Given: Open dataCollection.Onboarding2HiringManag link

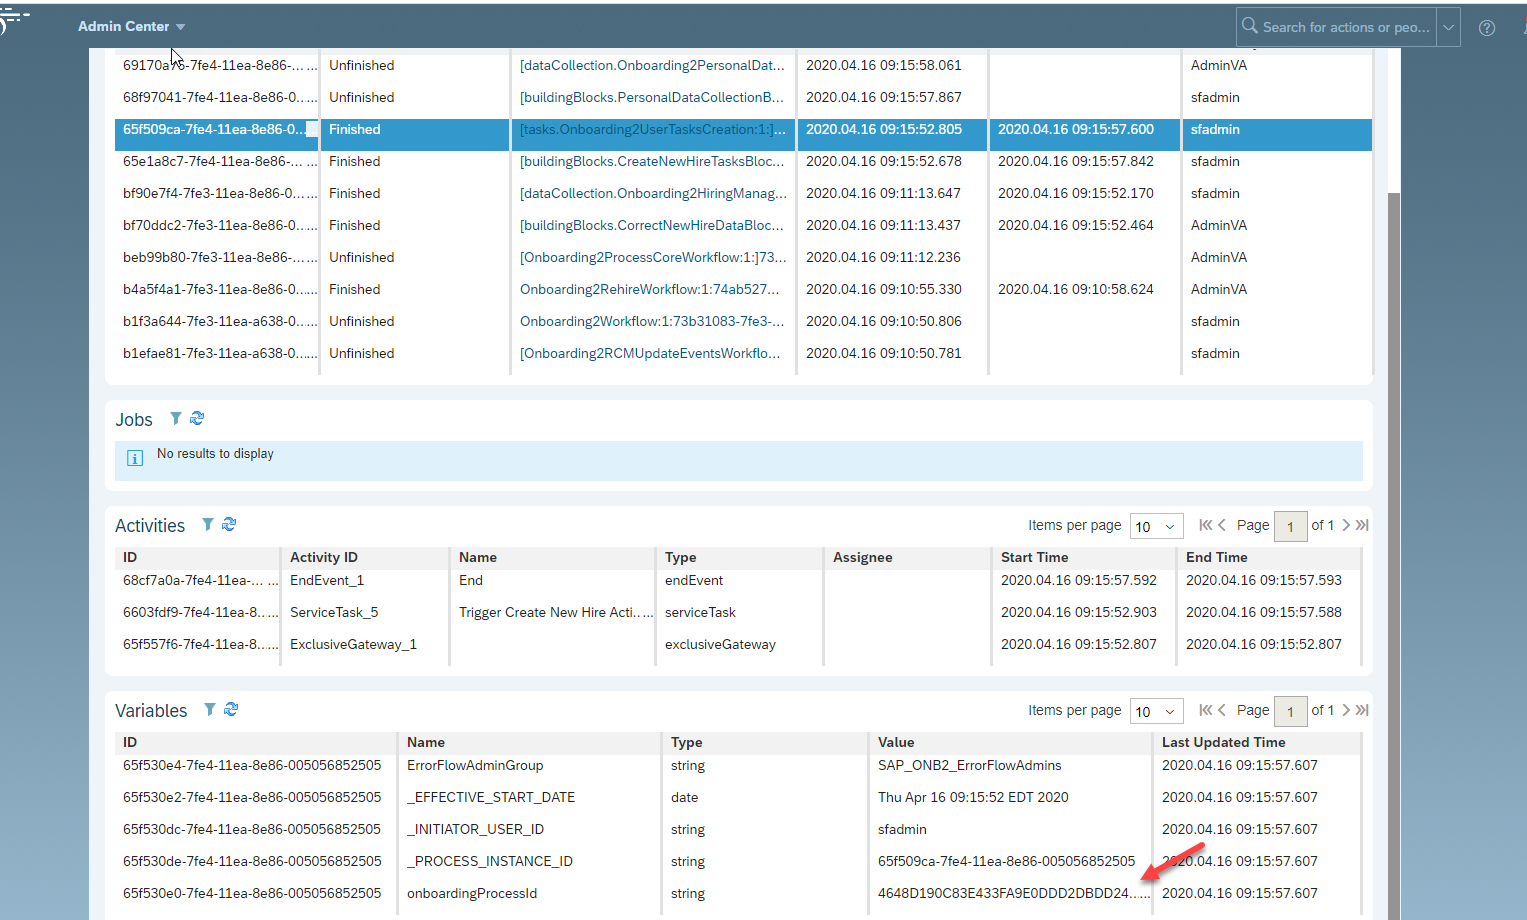Looking at the screenshot, I should (x=653, y=193).
